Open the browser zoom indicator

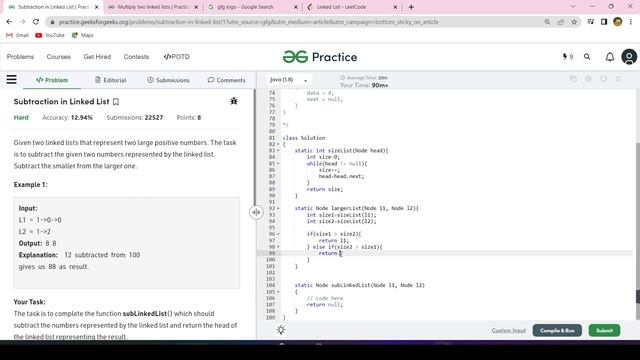point(547,22)
